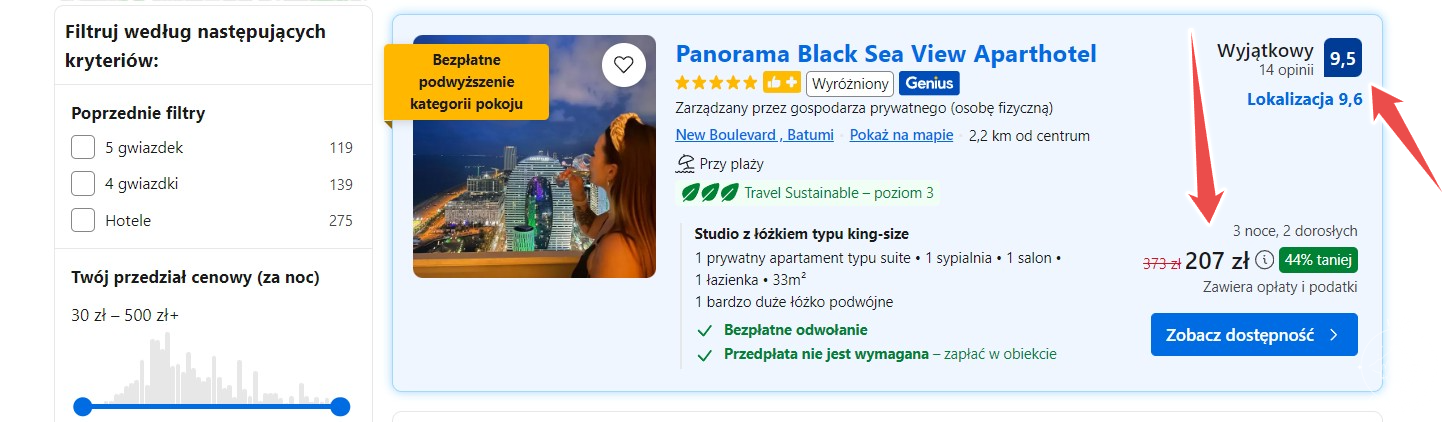Check the 5 gwiazdek filter
Screen dimensions: 1455x422
(x=83, y=148)
